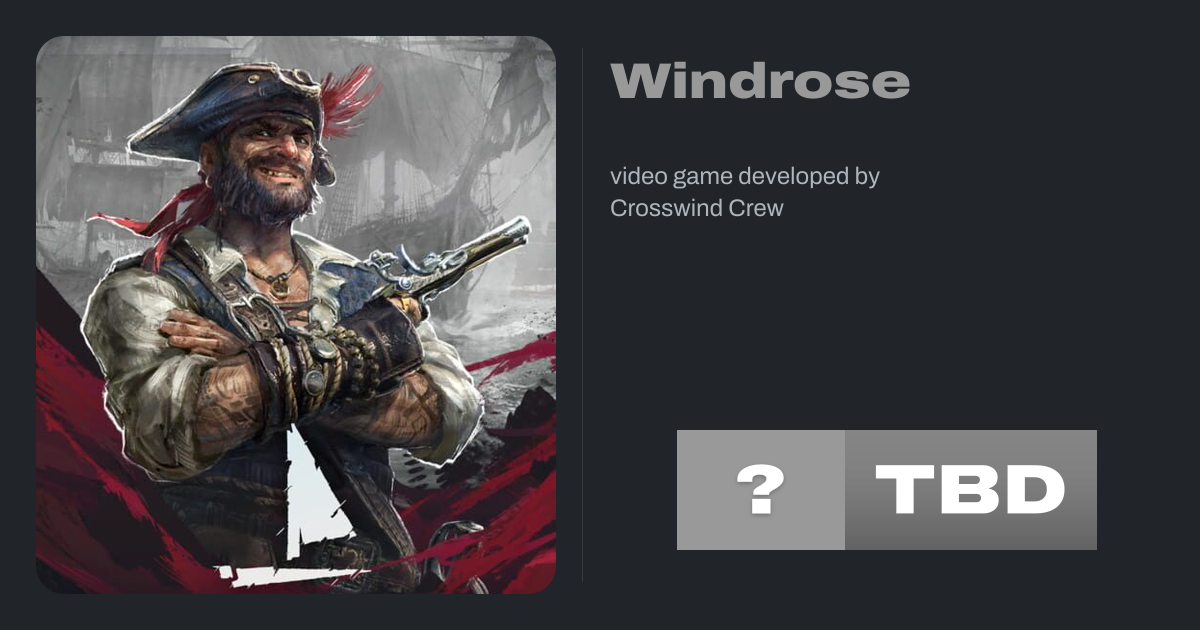This screenshot has width=1200, height=630.
Task: Click the 'video game developed by' text
Action: (x=745, y=177)
